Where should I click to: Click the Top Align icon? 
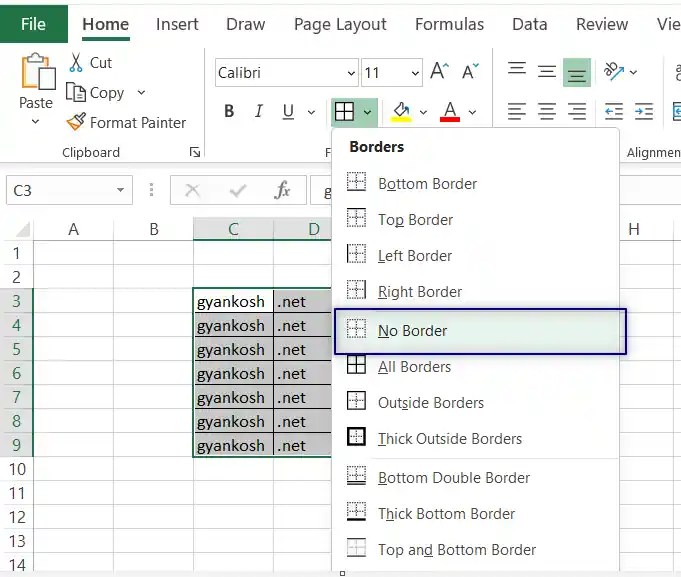[517, 71]
